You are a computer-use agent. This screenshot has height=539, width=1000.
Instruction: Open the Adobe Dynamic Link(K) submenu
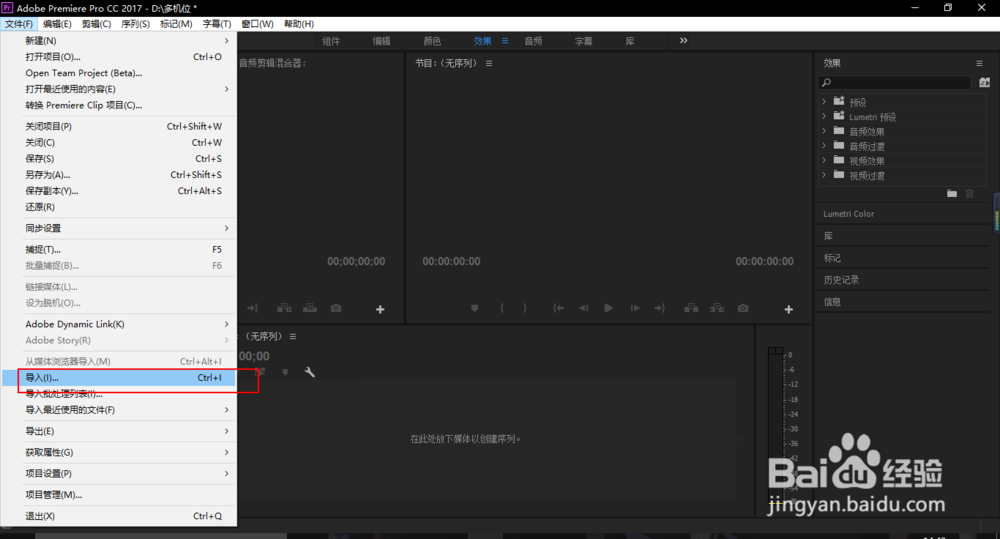coord(119,324)
